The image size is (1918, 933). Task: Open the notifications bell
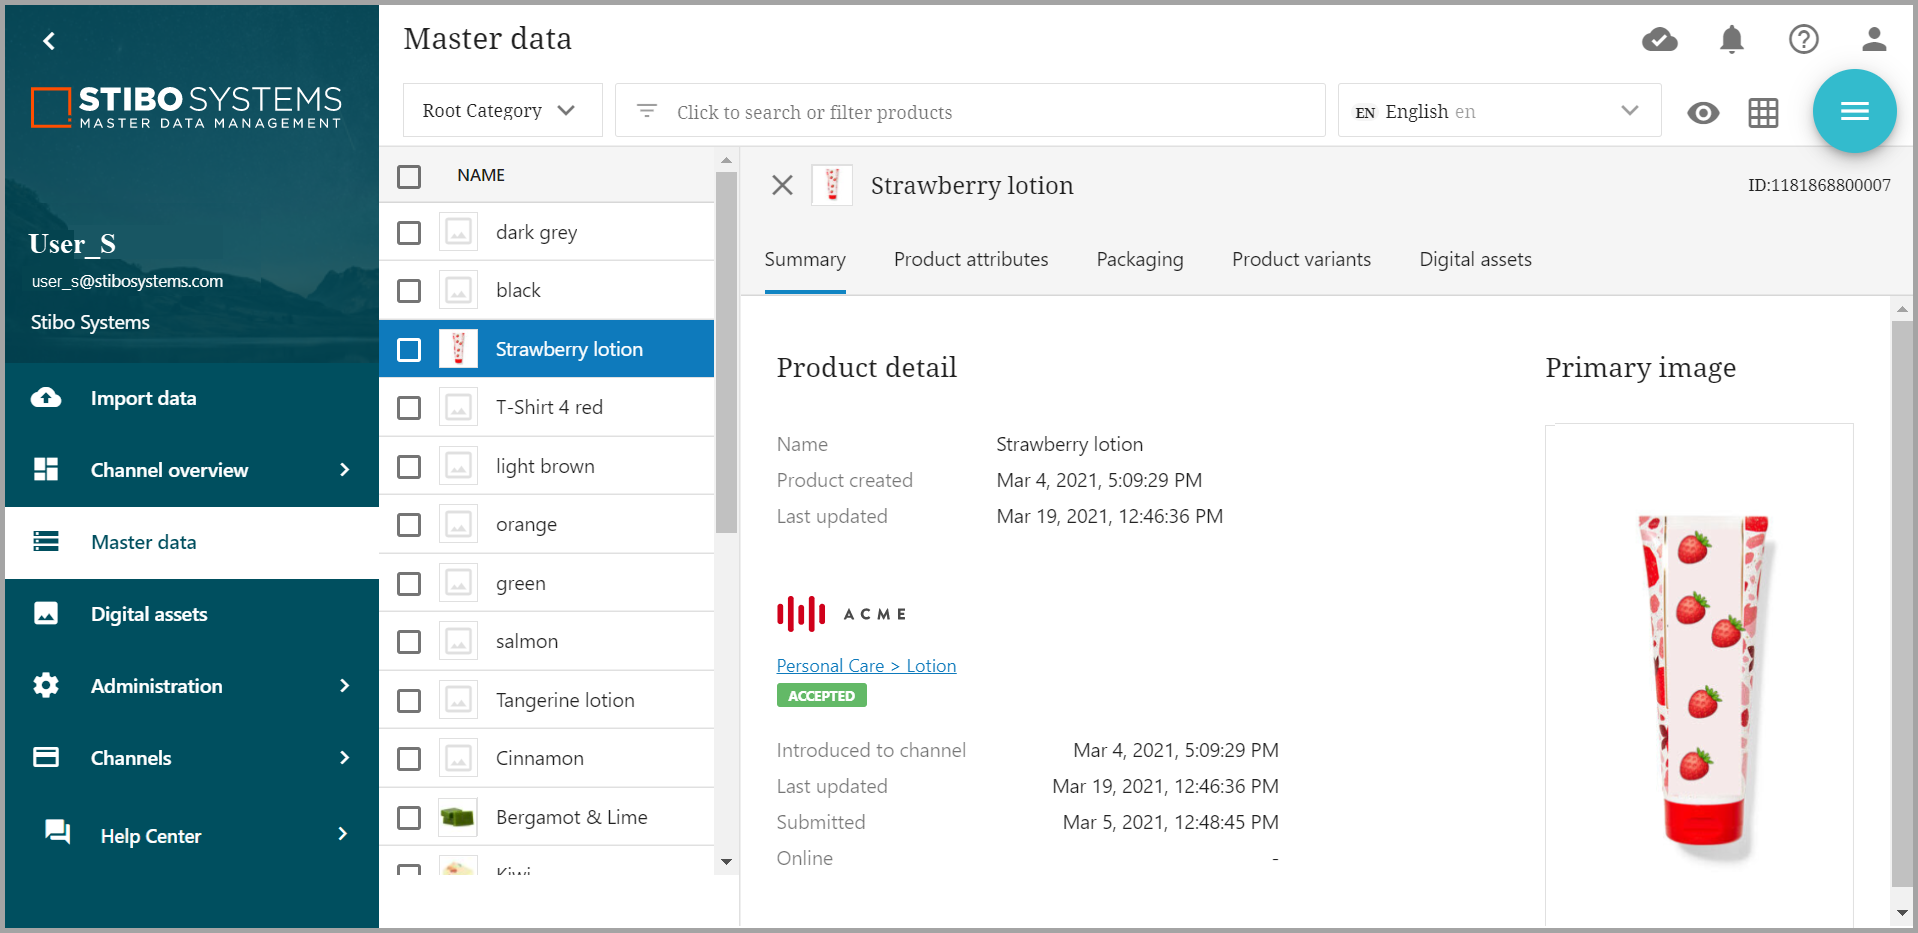pyautogui.click(x=1731, y=40)
